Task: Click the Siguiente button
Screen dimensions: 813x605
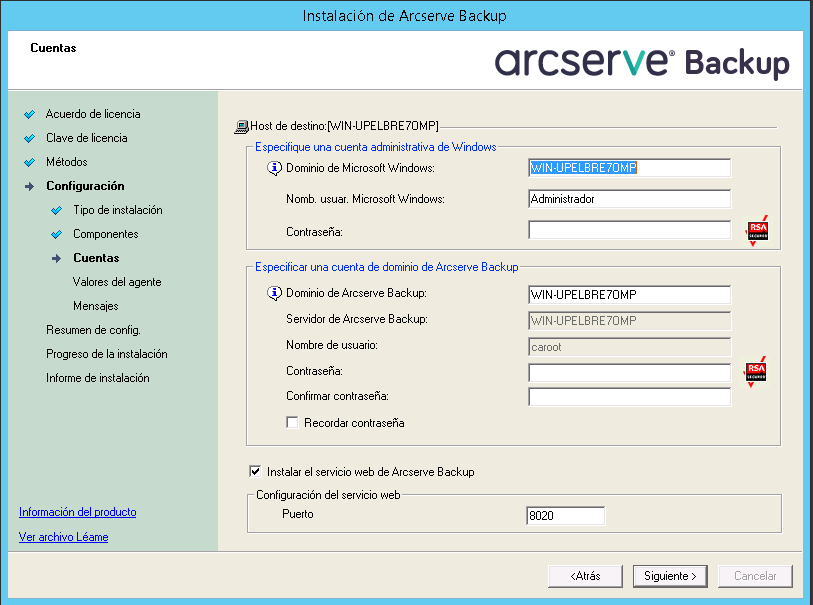Action: 669,576
